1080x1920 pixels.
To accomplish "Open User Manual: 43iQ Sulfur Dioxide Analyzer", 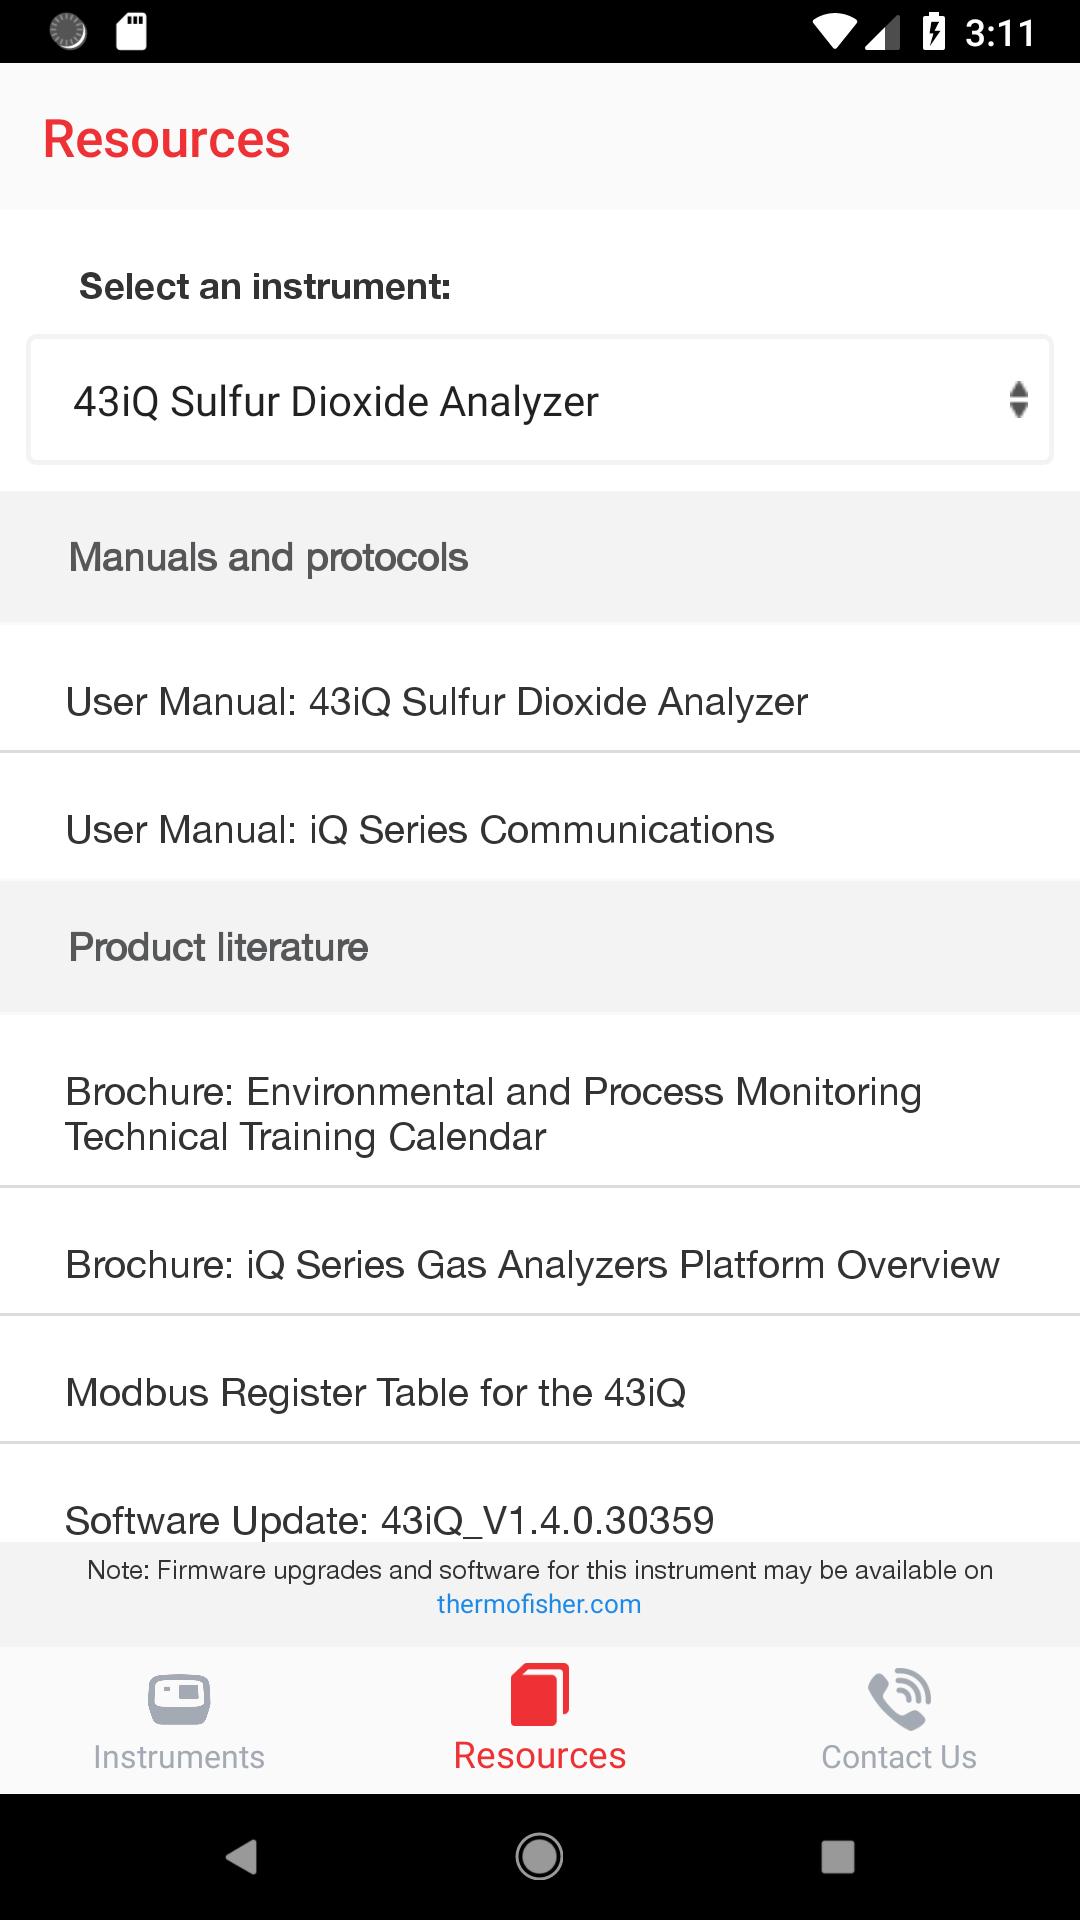I will [x=540, y=702].
